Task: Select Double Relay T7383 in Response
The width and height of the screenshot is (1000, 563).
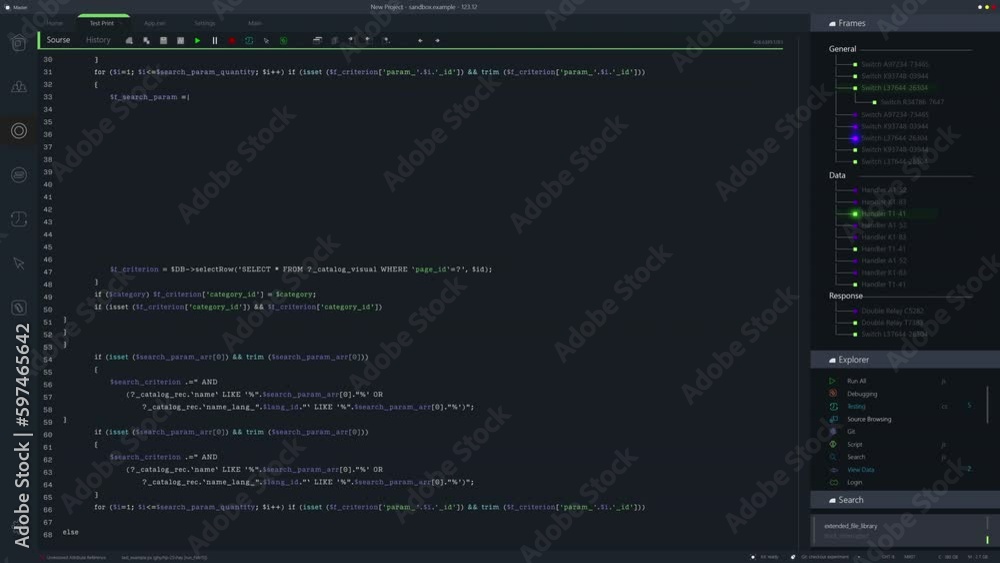Action: [892, 323]
